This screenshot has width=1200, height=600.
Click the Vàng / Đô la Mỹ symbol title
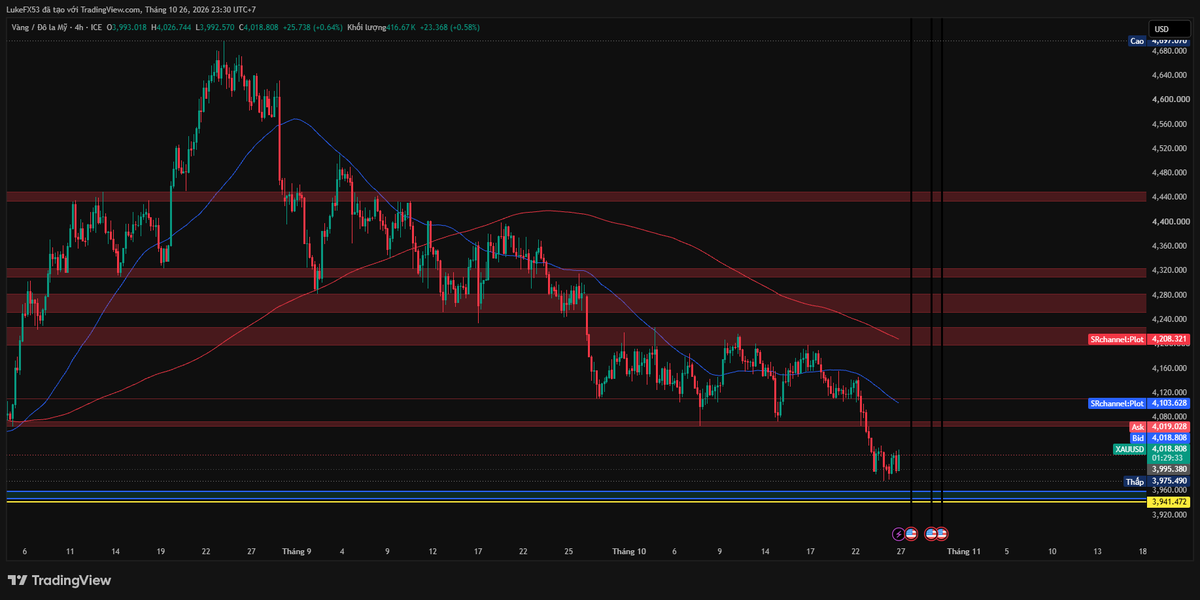pyautogui.click(x=40, y=27)
